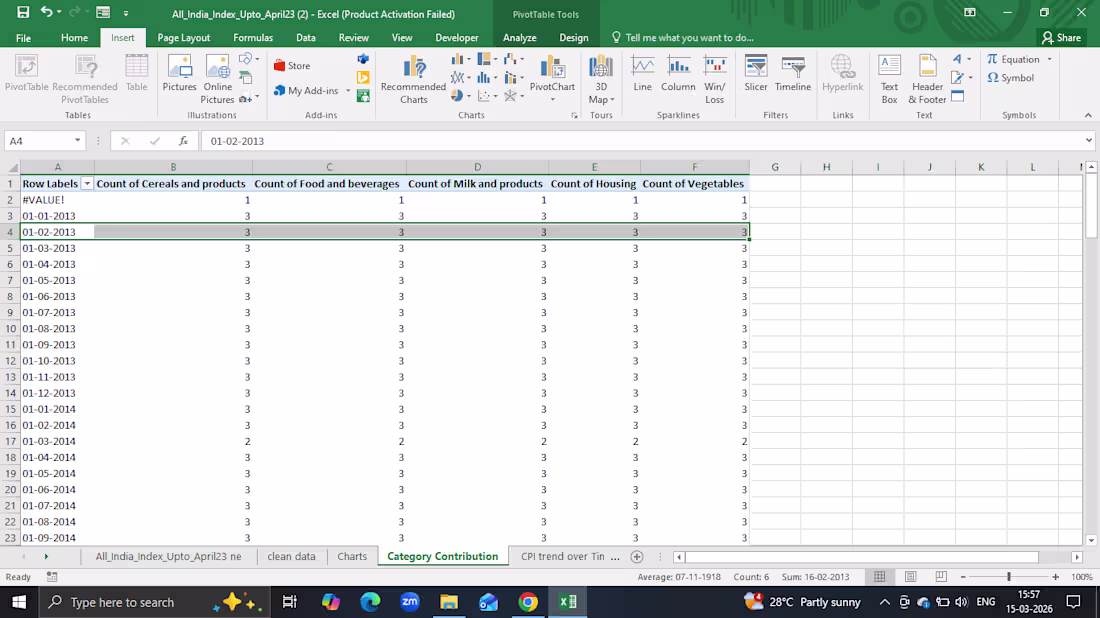This screenshot has width=1100, height=618.
Task: Click the Windows taskbar search box
Action: [152, 602]
